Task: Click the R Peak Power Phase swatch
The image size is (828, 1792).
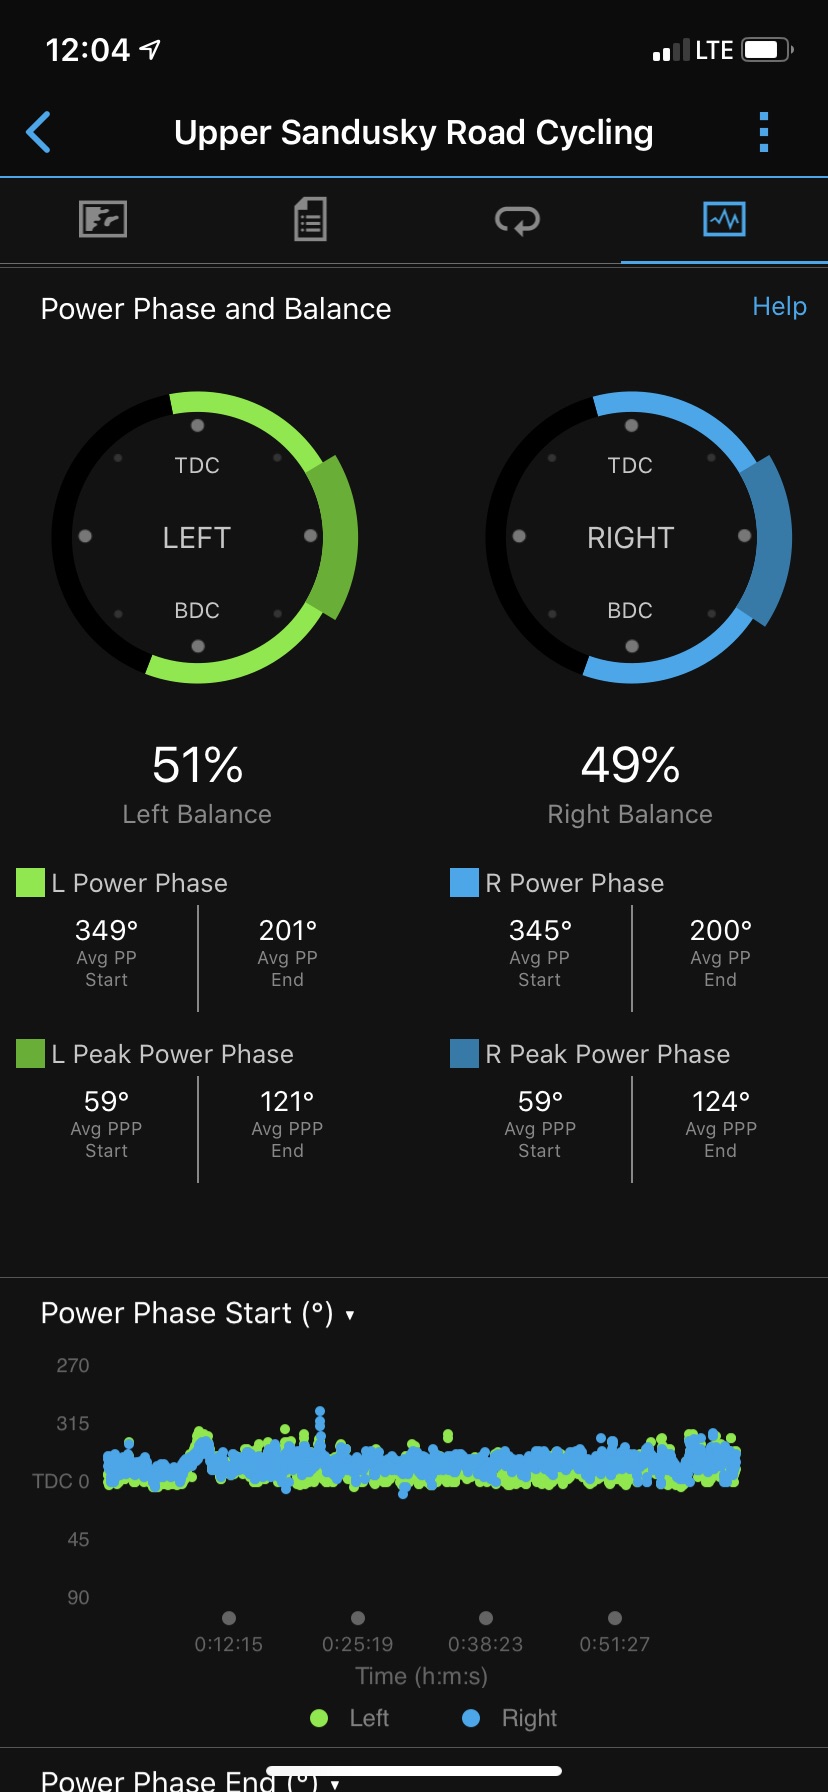Action: 464,1054
